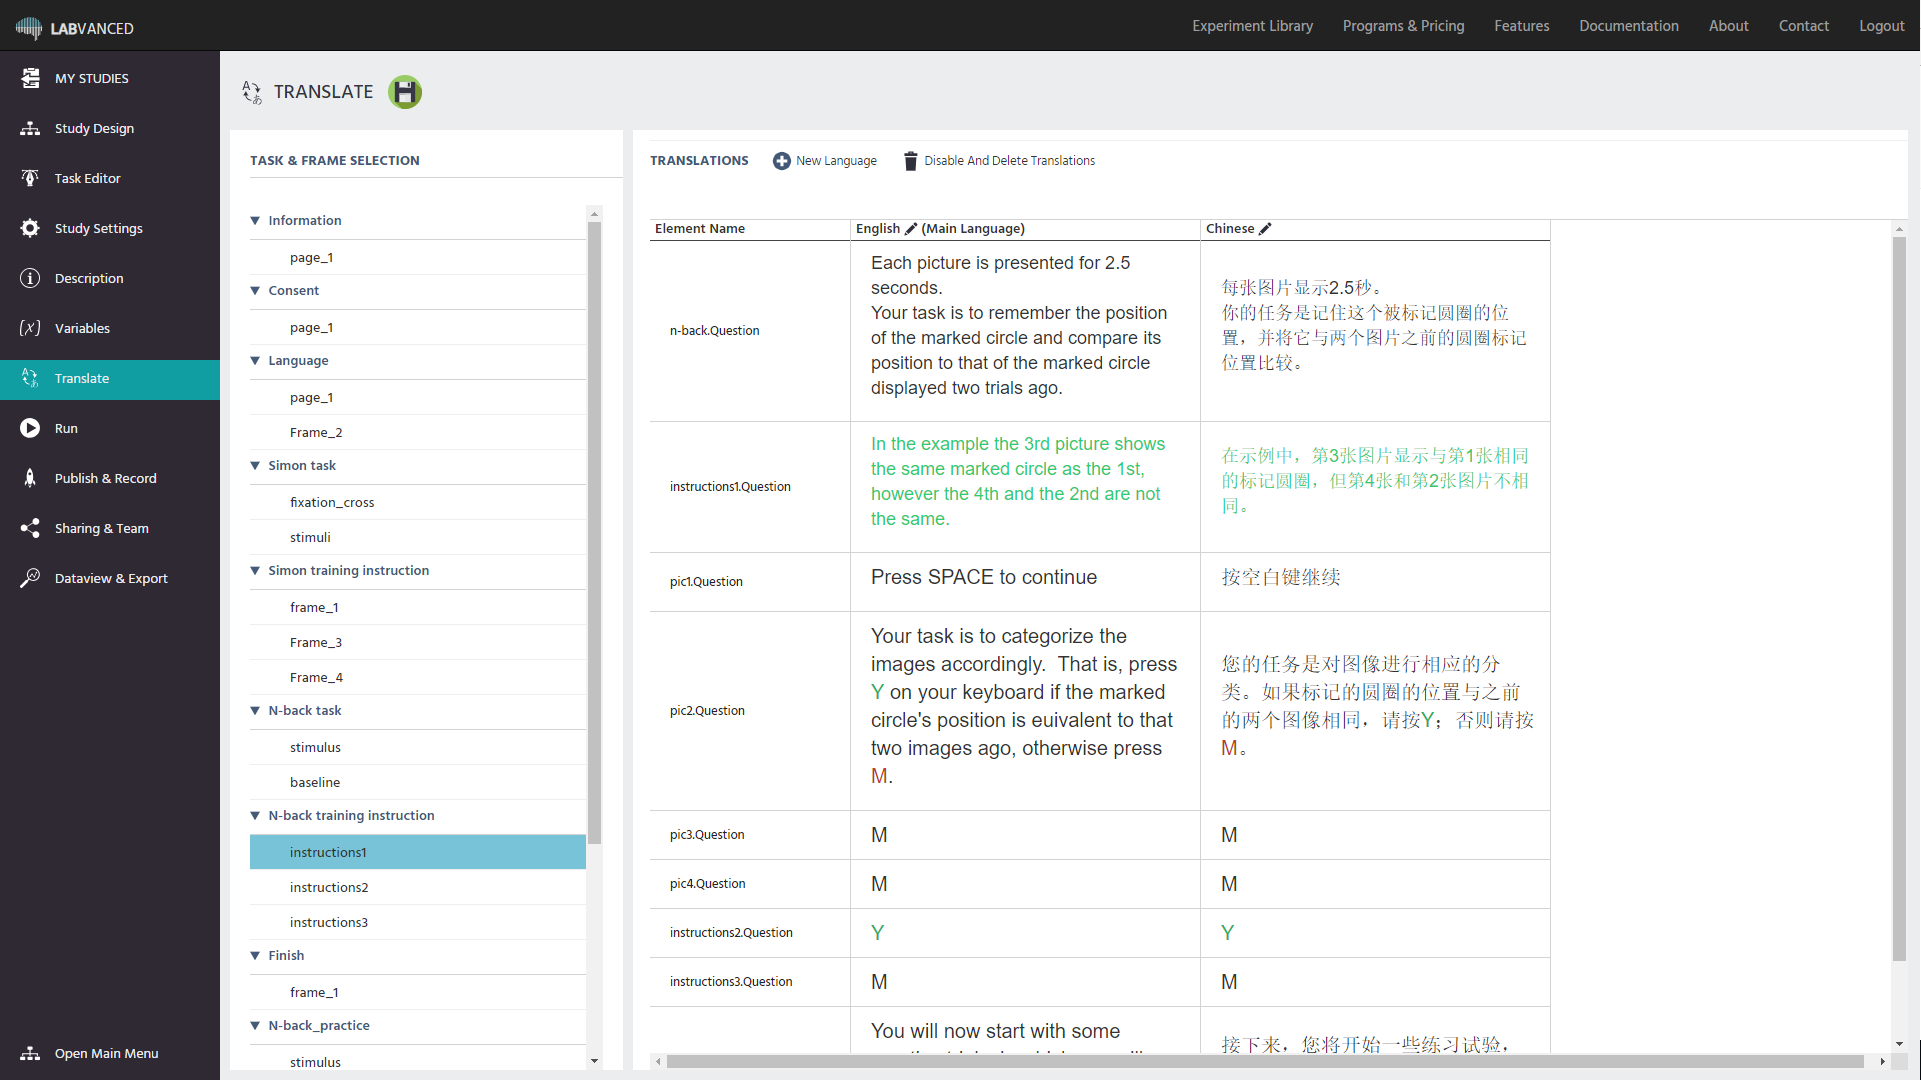
Task: Click 'pic2.Question' element name
Action: 707,711
